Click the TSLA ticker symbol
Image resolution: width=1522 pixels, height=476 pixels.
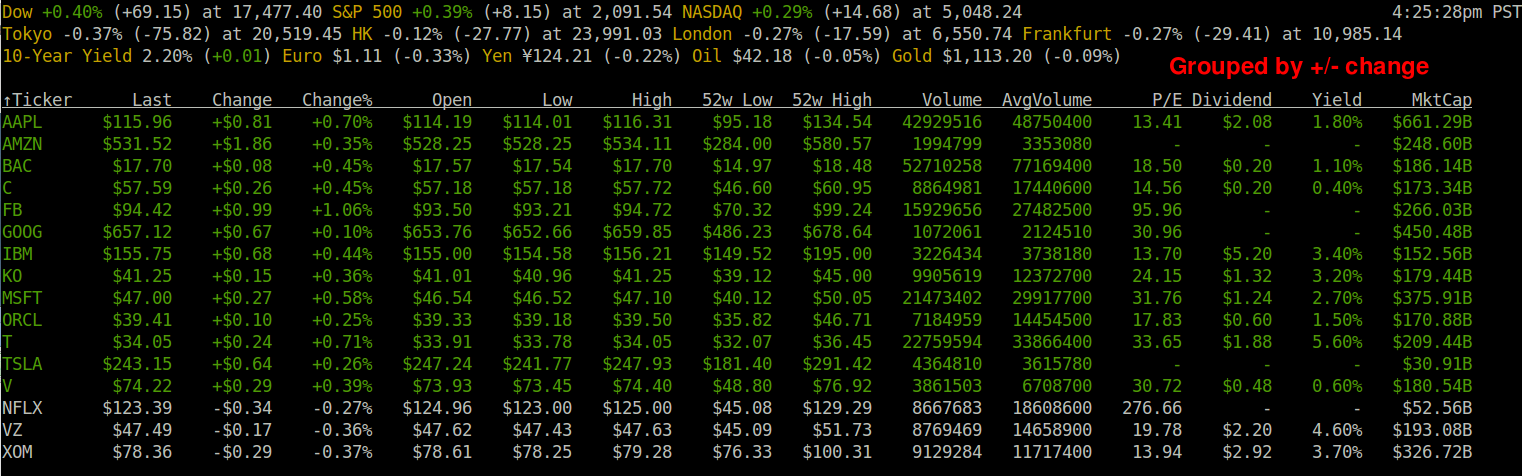(x=22, y=364)
